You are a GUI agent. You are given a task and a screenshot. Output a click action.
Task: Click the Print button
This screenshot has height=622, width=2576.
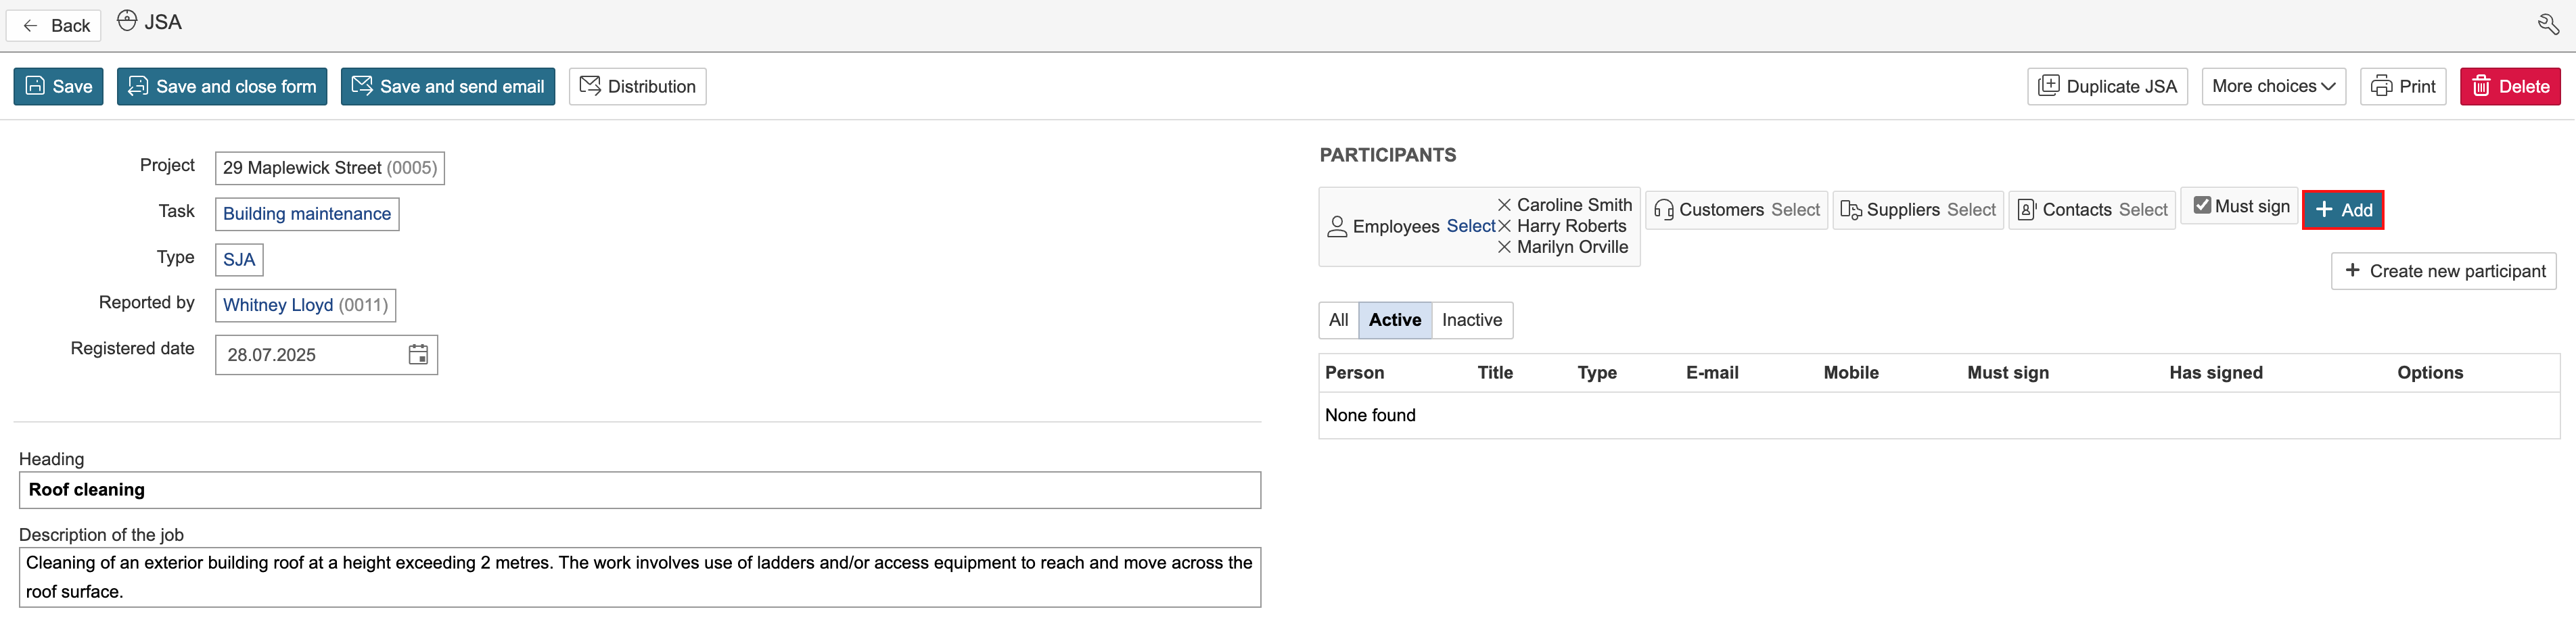2402,87
